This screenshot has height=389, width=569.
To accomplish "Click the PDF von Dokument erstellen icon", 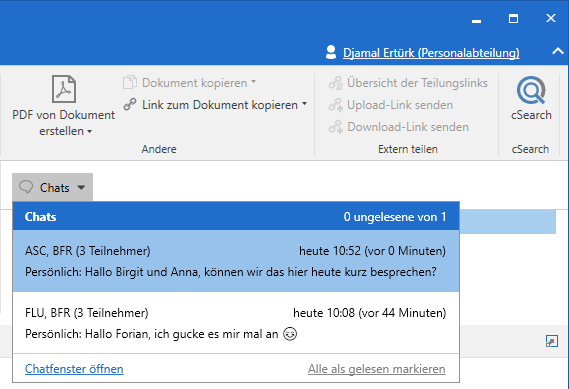I will click(x=64, y=89).
